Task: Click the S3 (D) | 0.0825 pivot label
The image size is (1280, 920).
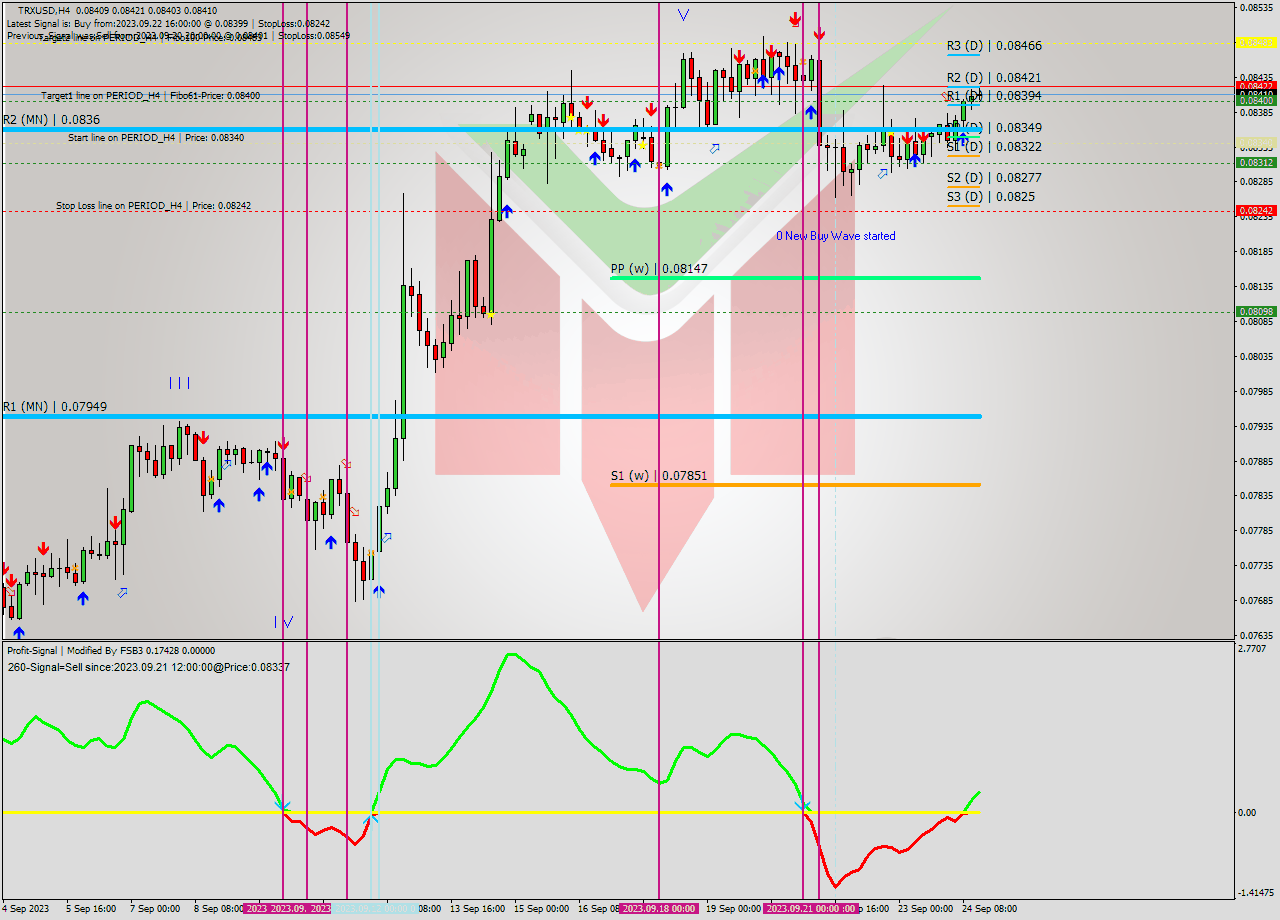Action: [x=990, y=197]
